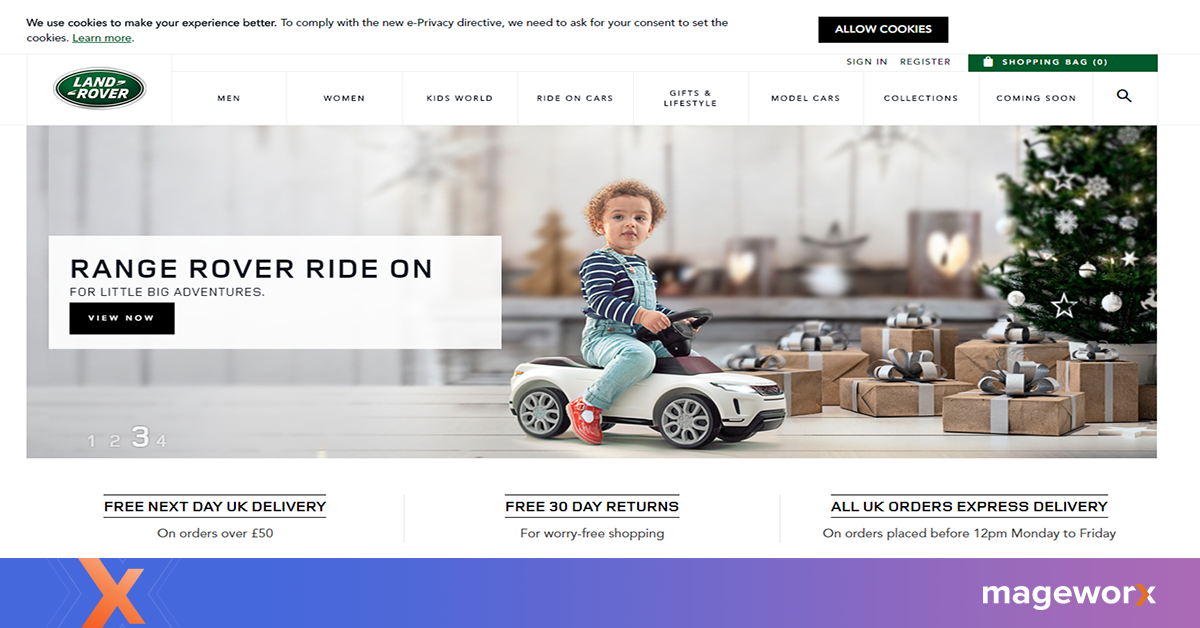Open the search magnifier icon
The height and width of the screenshot is (628, 1200).
pyautogui.click(x=1124, y=96)
